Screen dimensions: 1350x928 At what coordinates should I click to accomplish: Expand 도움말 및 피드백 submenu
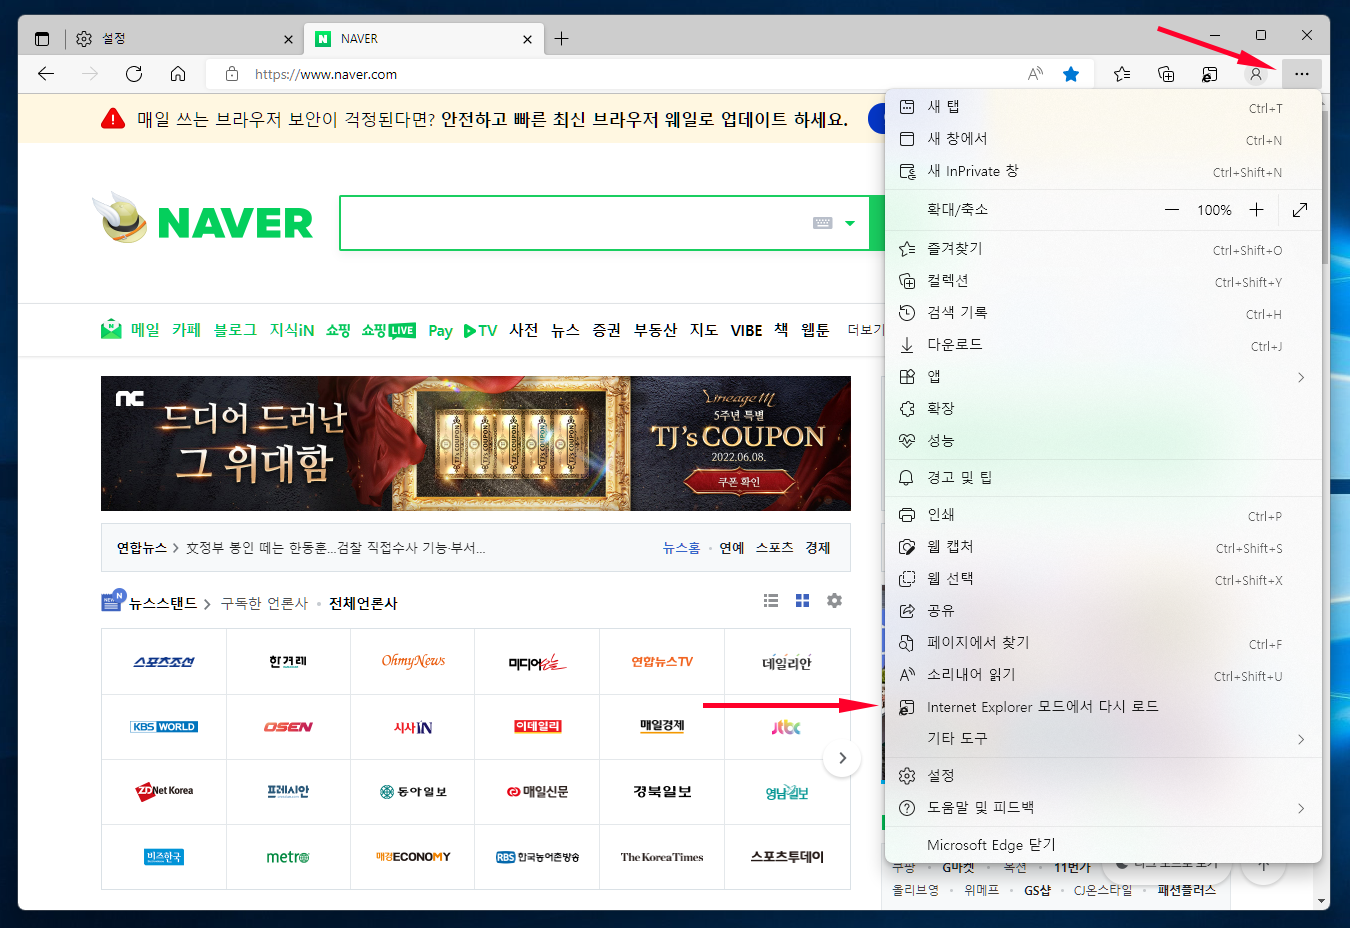[x=1103, y=808]
